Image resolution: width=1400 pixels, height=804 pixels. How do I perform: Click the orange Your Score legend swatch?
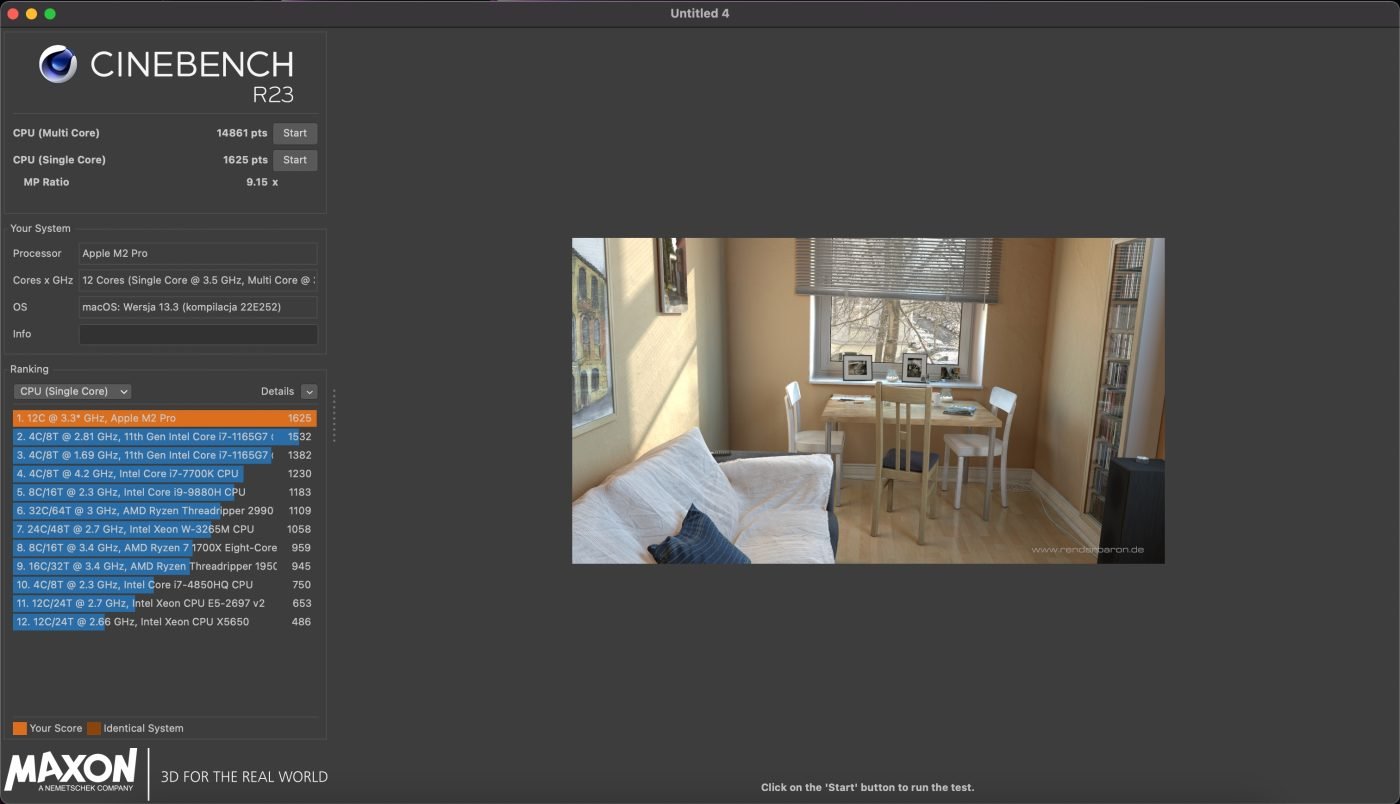[20, 728]
